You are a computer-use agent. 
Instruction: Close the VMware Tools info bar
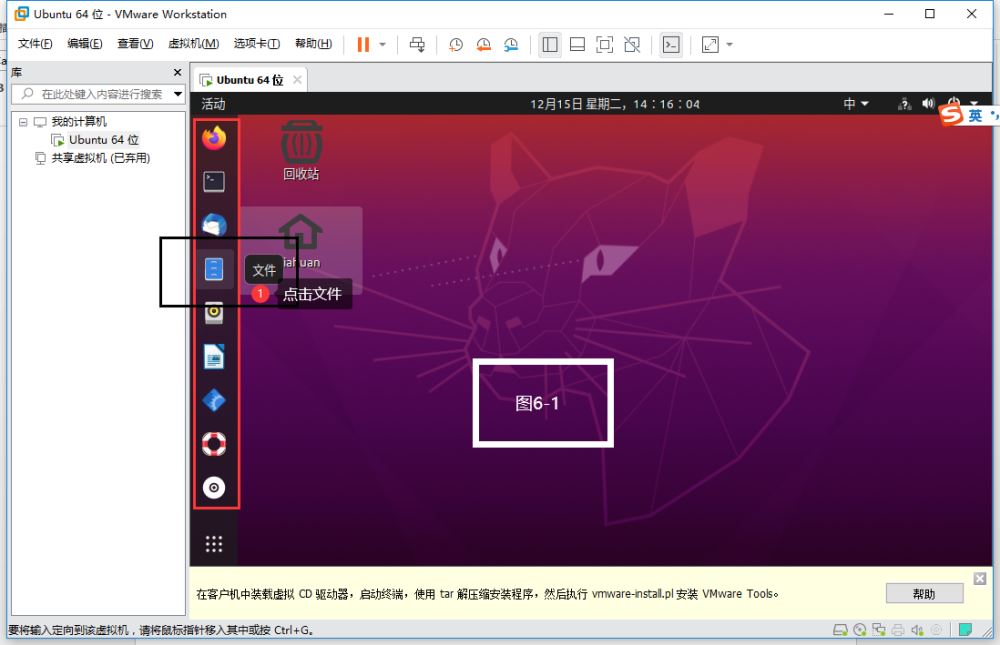[980, 579]
